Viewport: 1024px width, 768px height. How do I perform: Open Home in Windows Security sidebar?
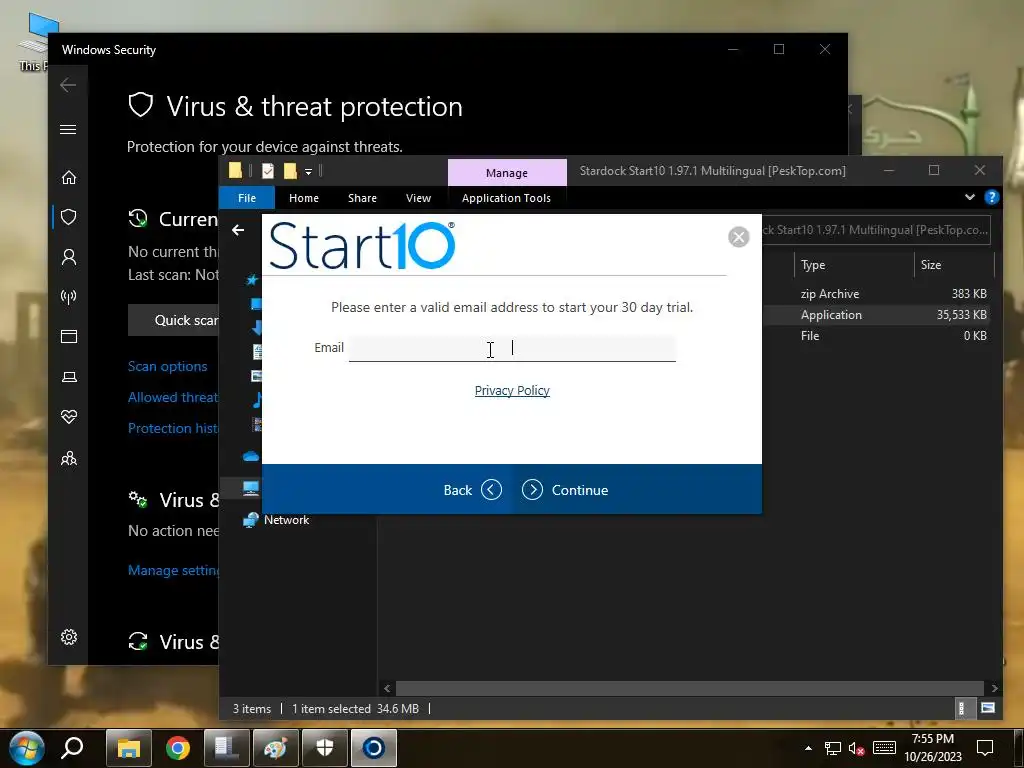tap(69, 178)
